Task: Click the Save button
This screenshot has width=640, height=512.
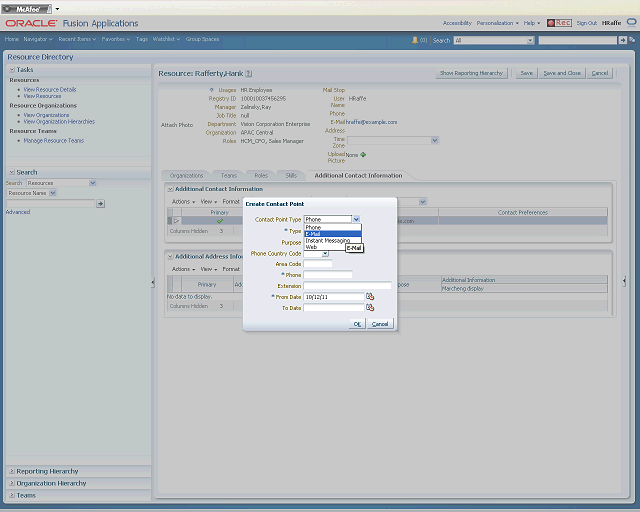Action: [527, 73]
